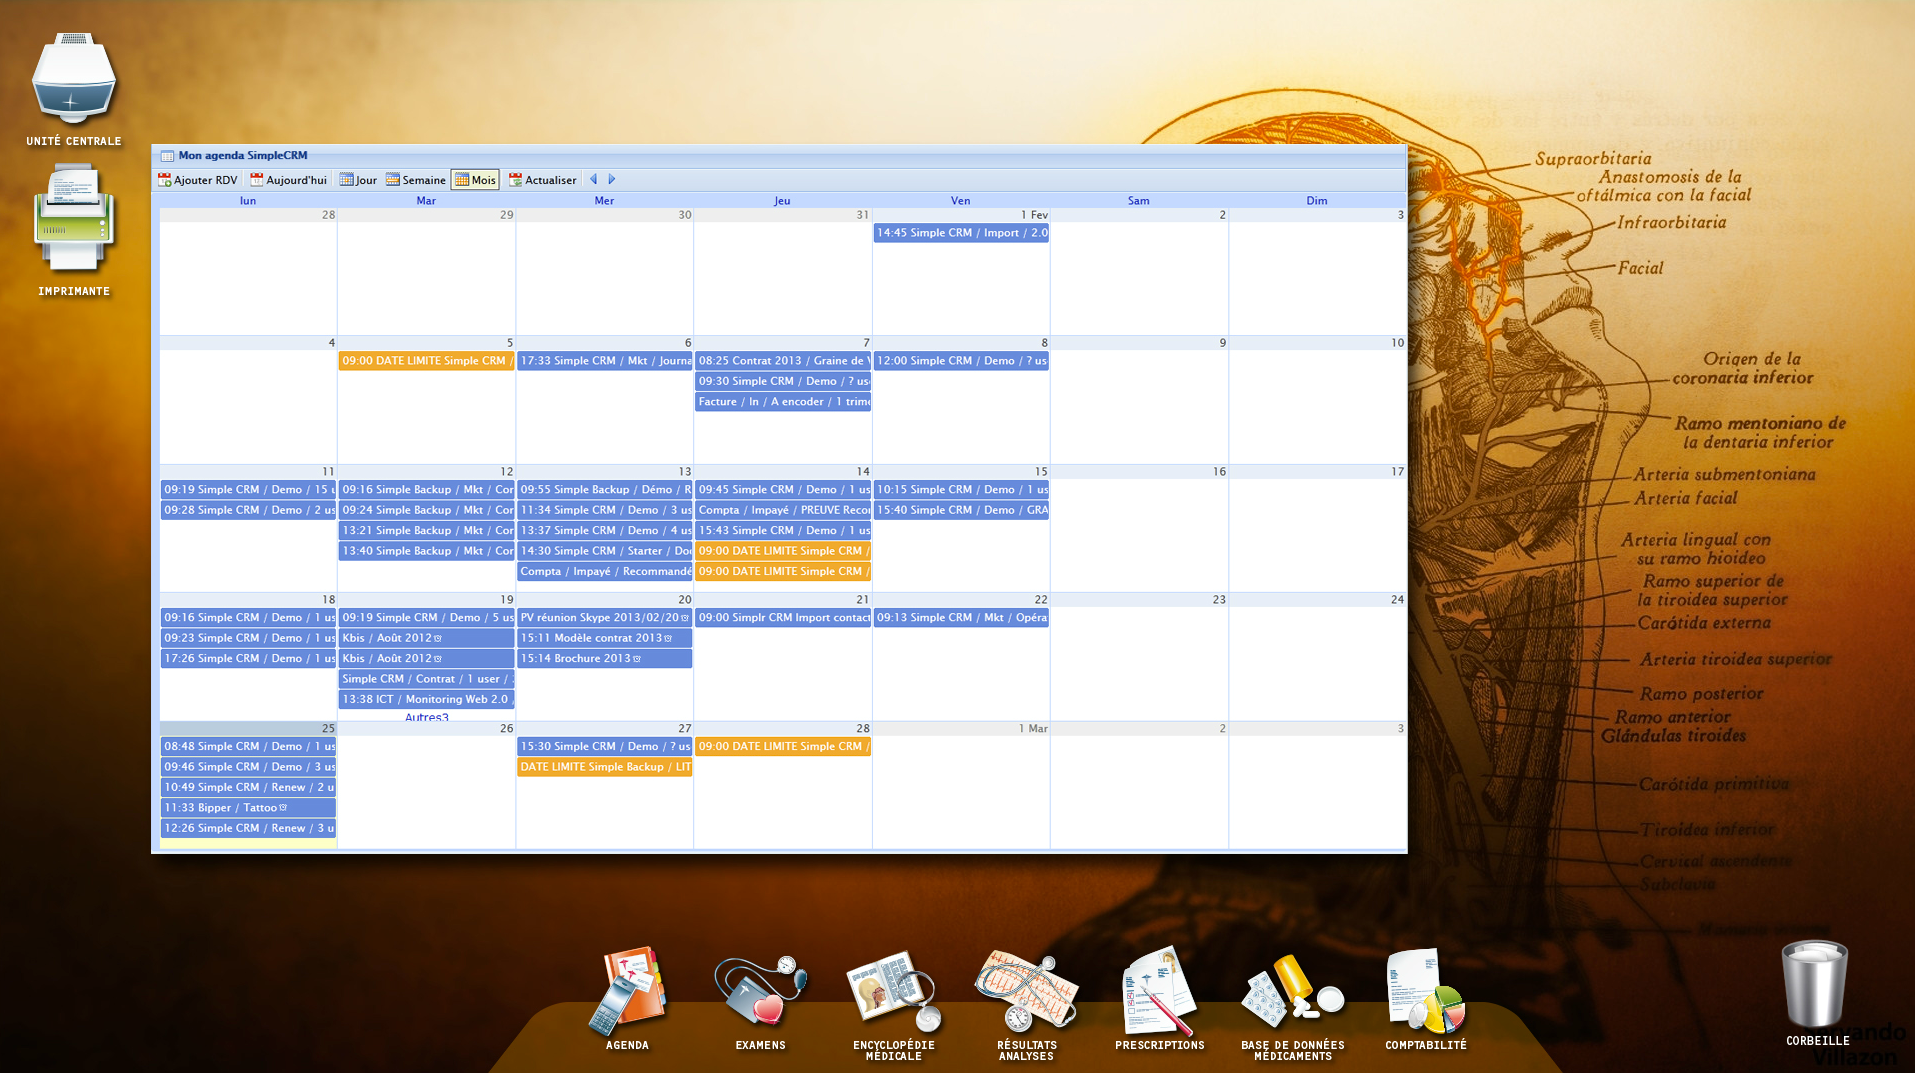The height and width of the screenshot is (1073, 1915).
Task: Click the agenda window title icon
Action: 167,156
